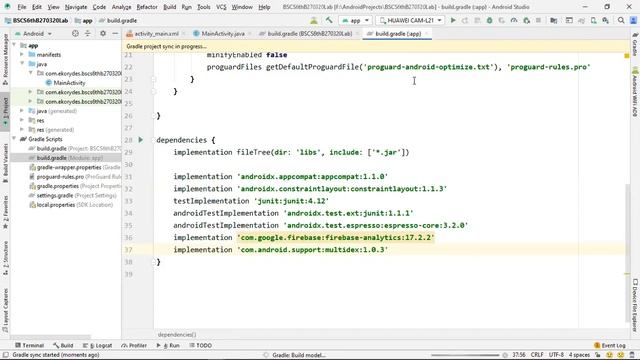
Task: Click the Gradle build progress bar
Action: point(465,355)
